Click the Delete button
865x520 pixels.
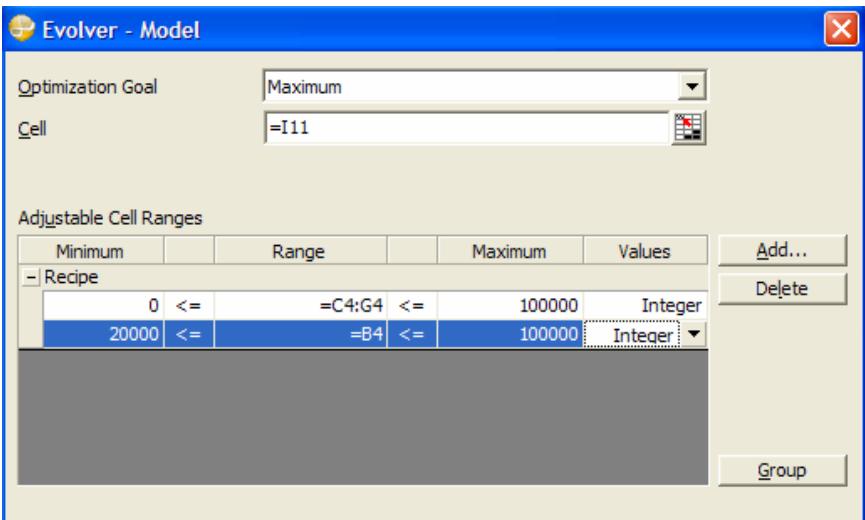click(782, 288)
